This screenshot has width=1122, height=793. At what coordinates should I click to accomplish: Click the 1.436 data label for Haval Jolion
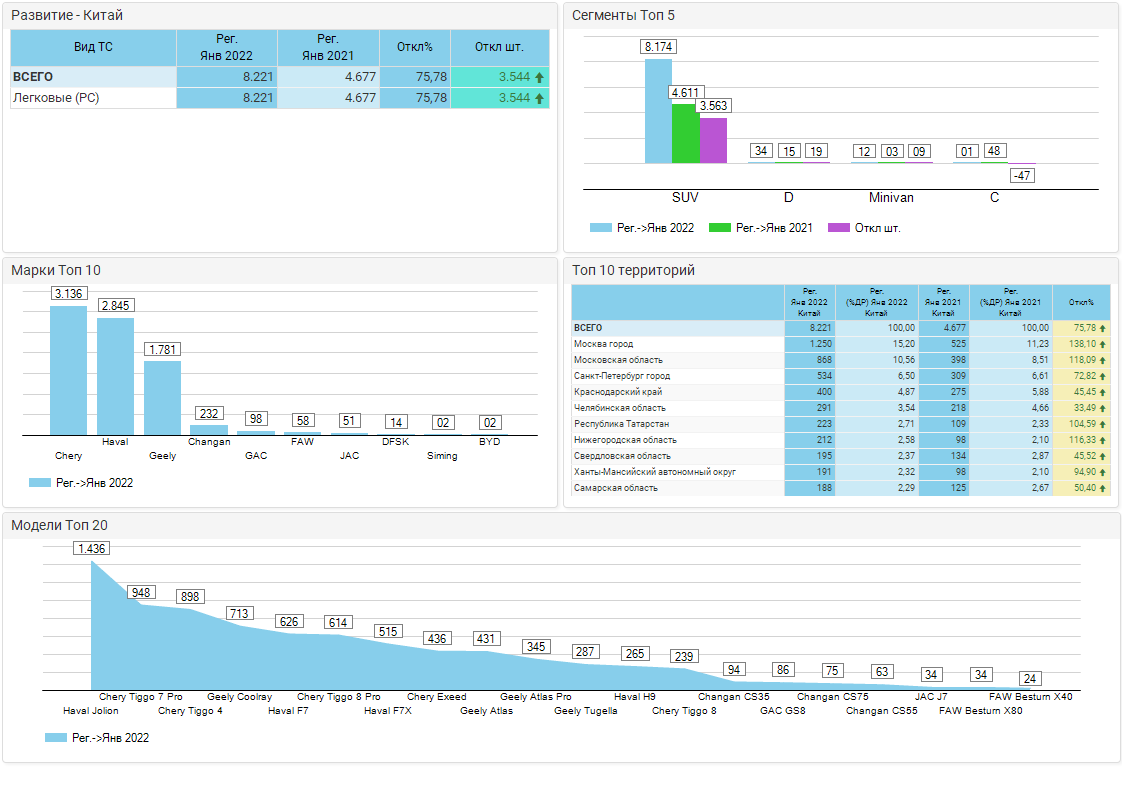click(x=92, y=548)
